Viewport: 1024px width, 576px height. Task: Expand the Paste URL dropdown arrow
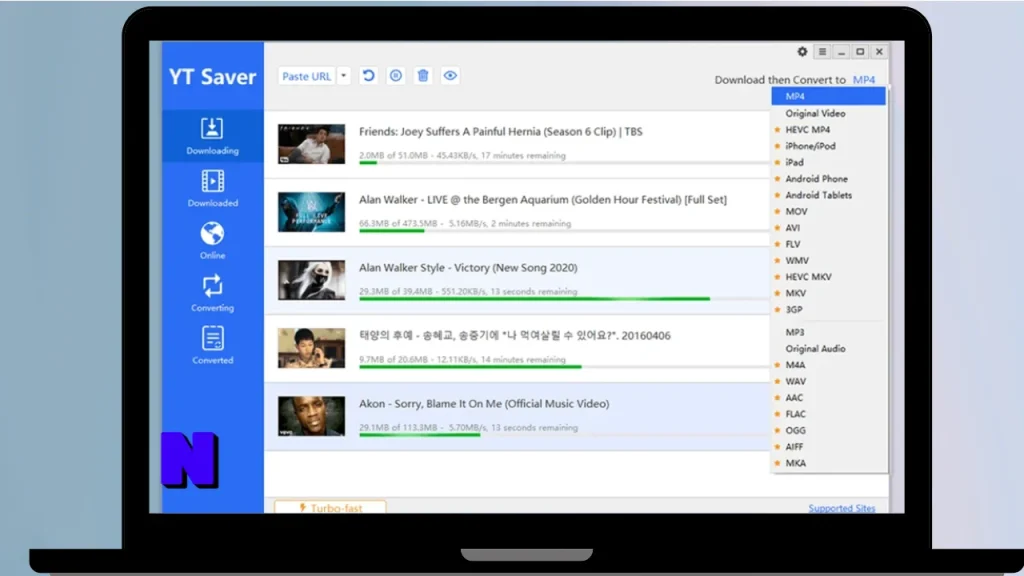pyautogui.click(x=344, y=76)
